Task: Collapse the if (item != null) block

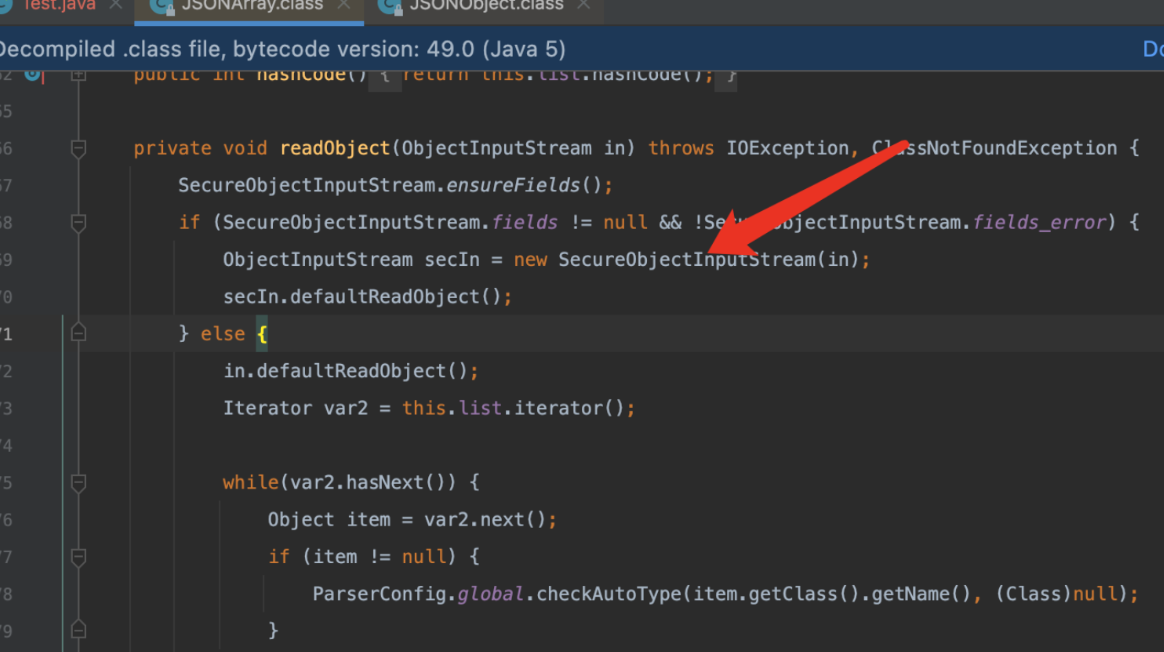Action: pyautogui.click(x=78, y=557)
